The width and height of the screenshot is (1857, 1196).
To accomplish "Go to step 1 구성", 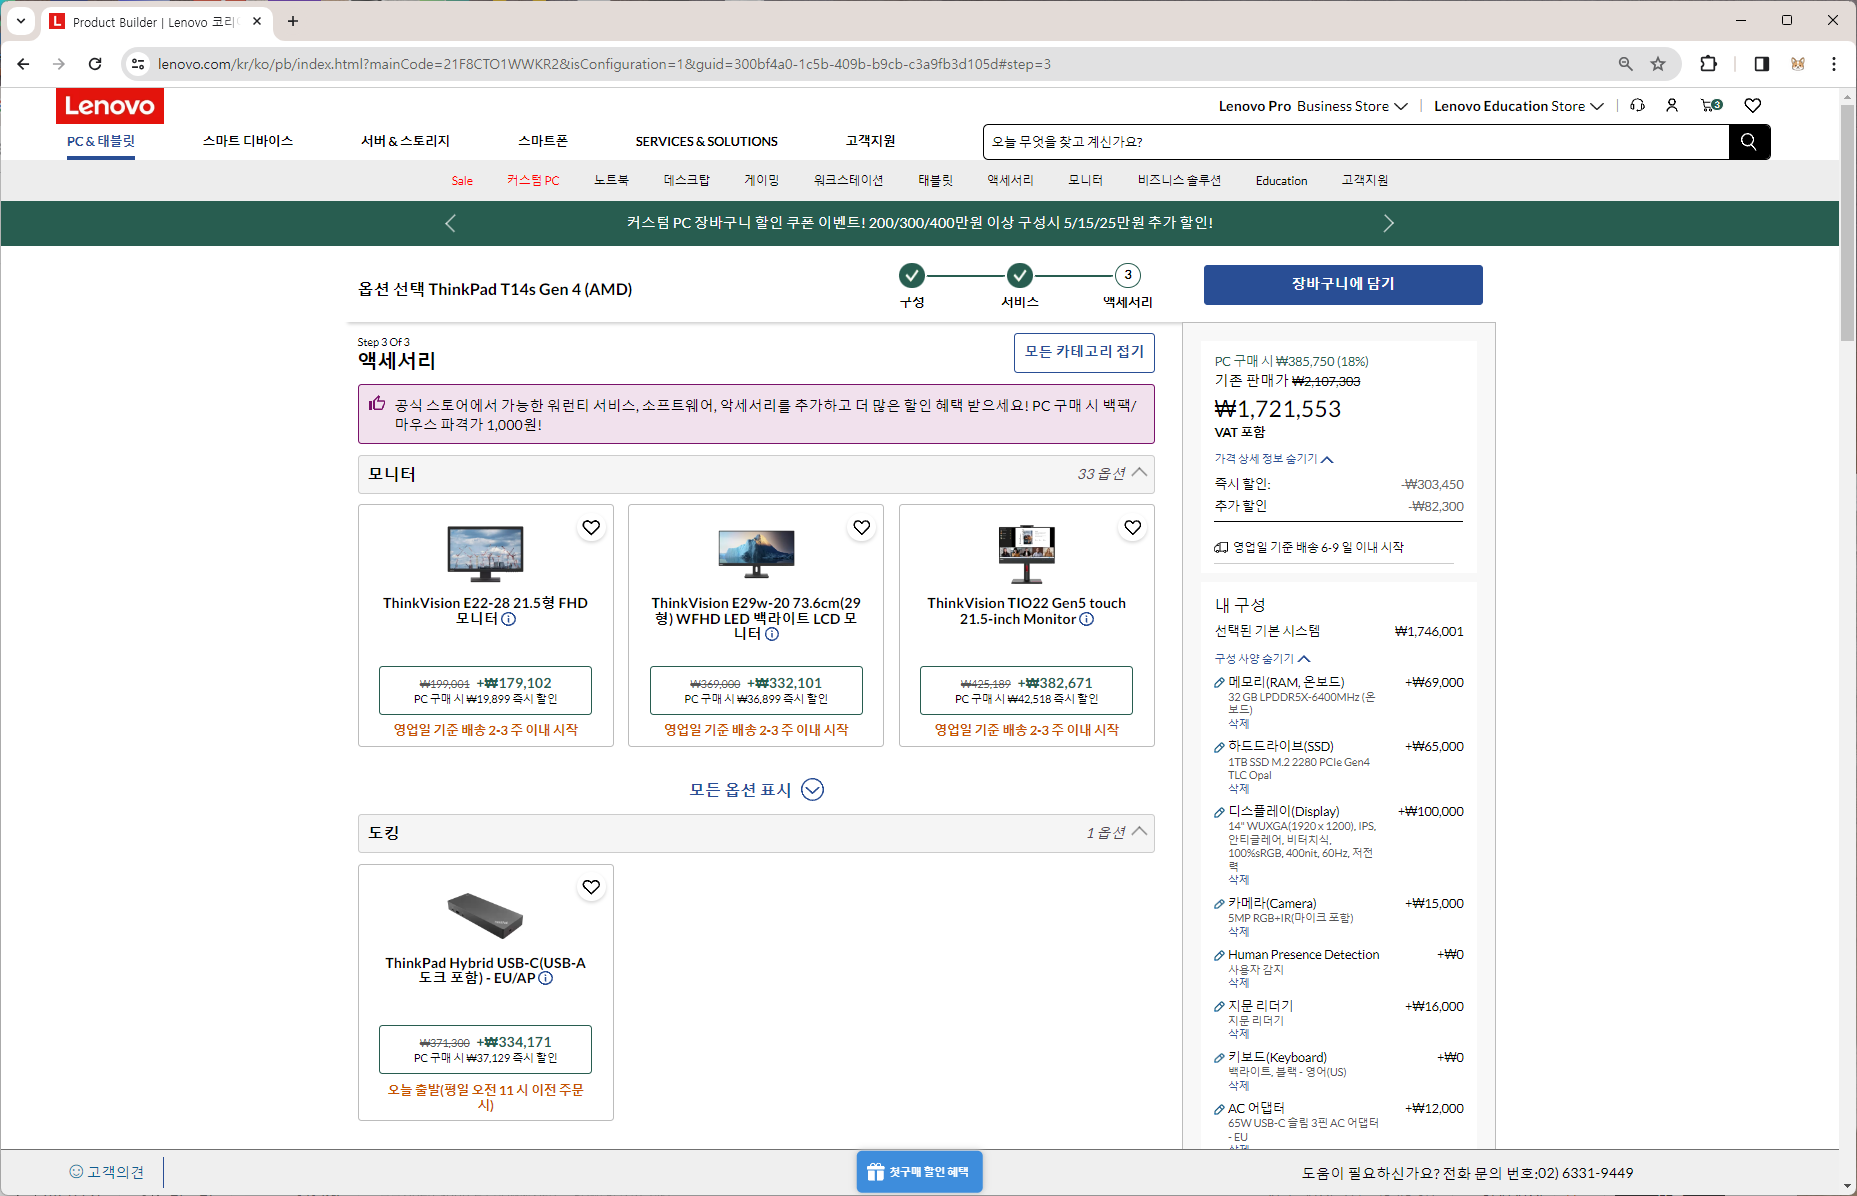I will [911, 276].
